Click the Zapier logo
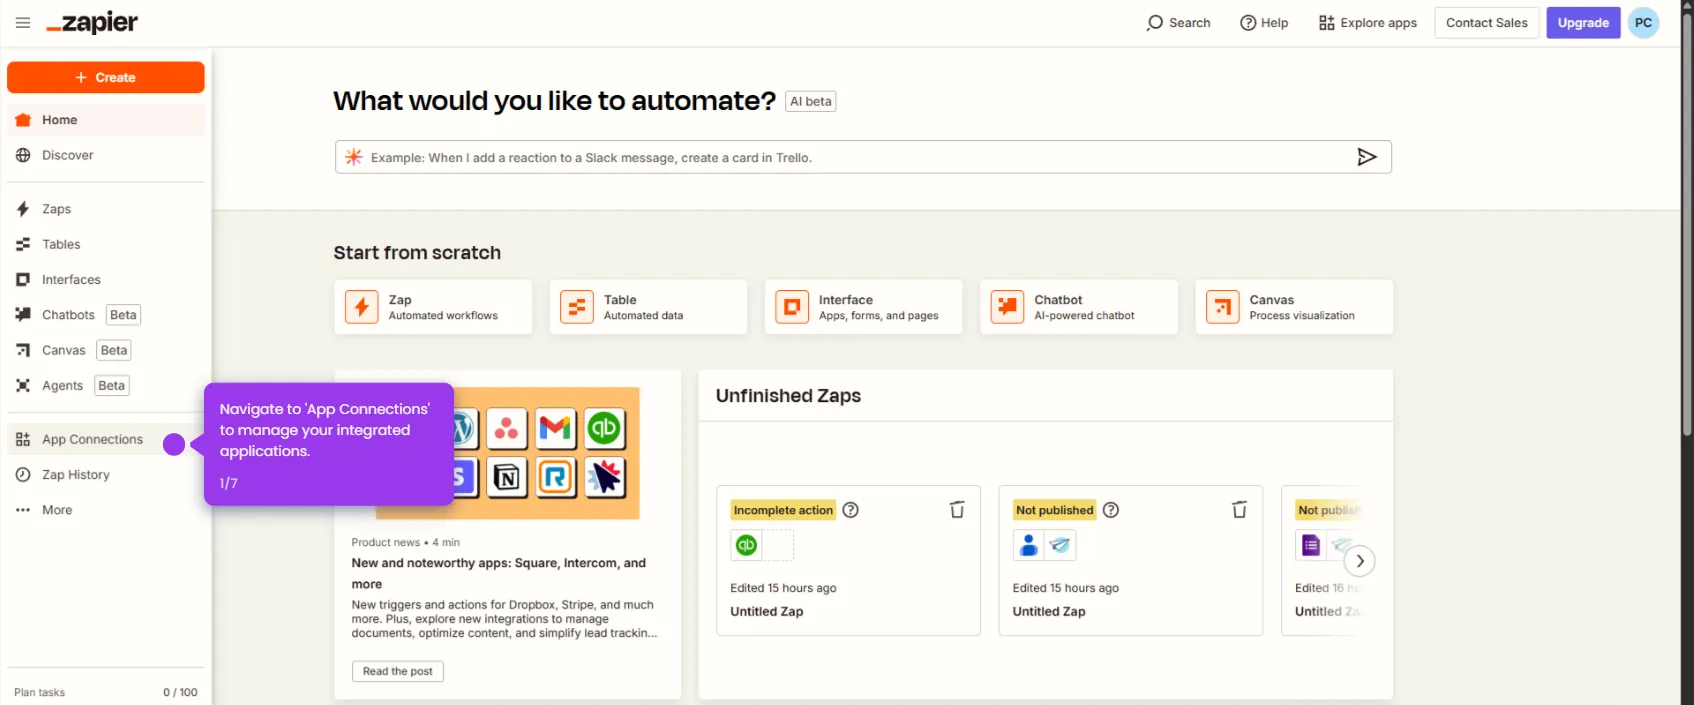Viewport: 1694px width, 705px height. (x=92, y=23)
